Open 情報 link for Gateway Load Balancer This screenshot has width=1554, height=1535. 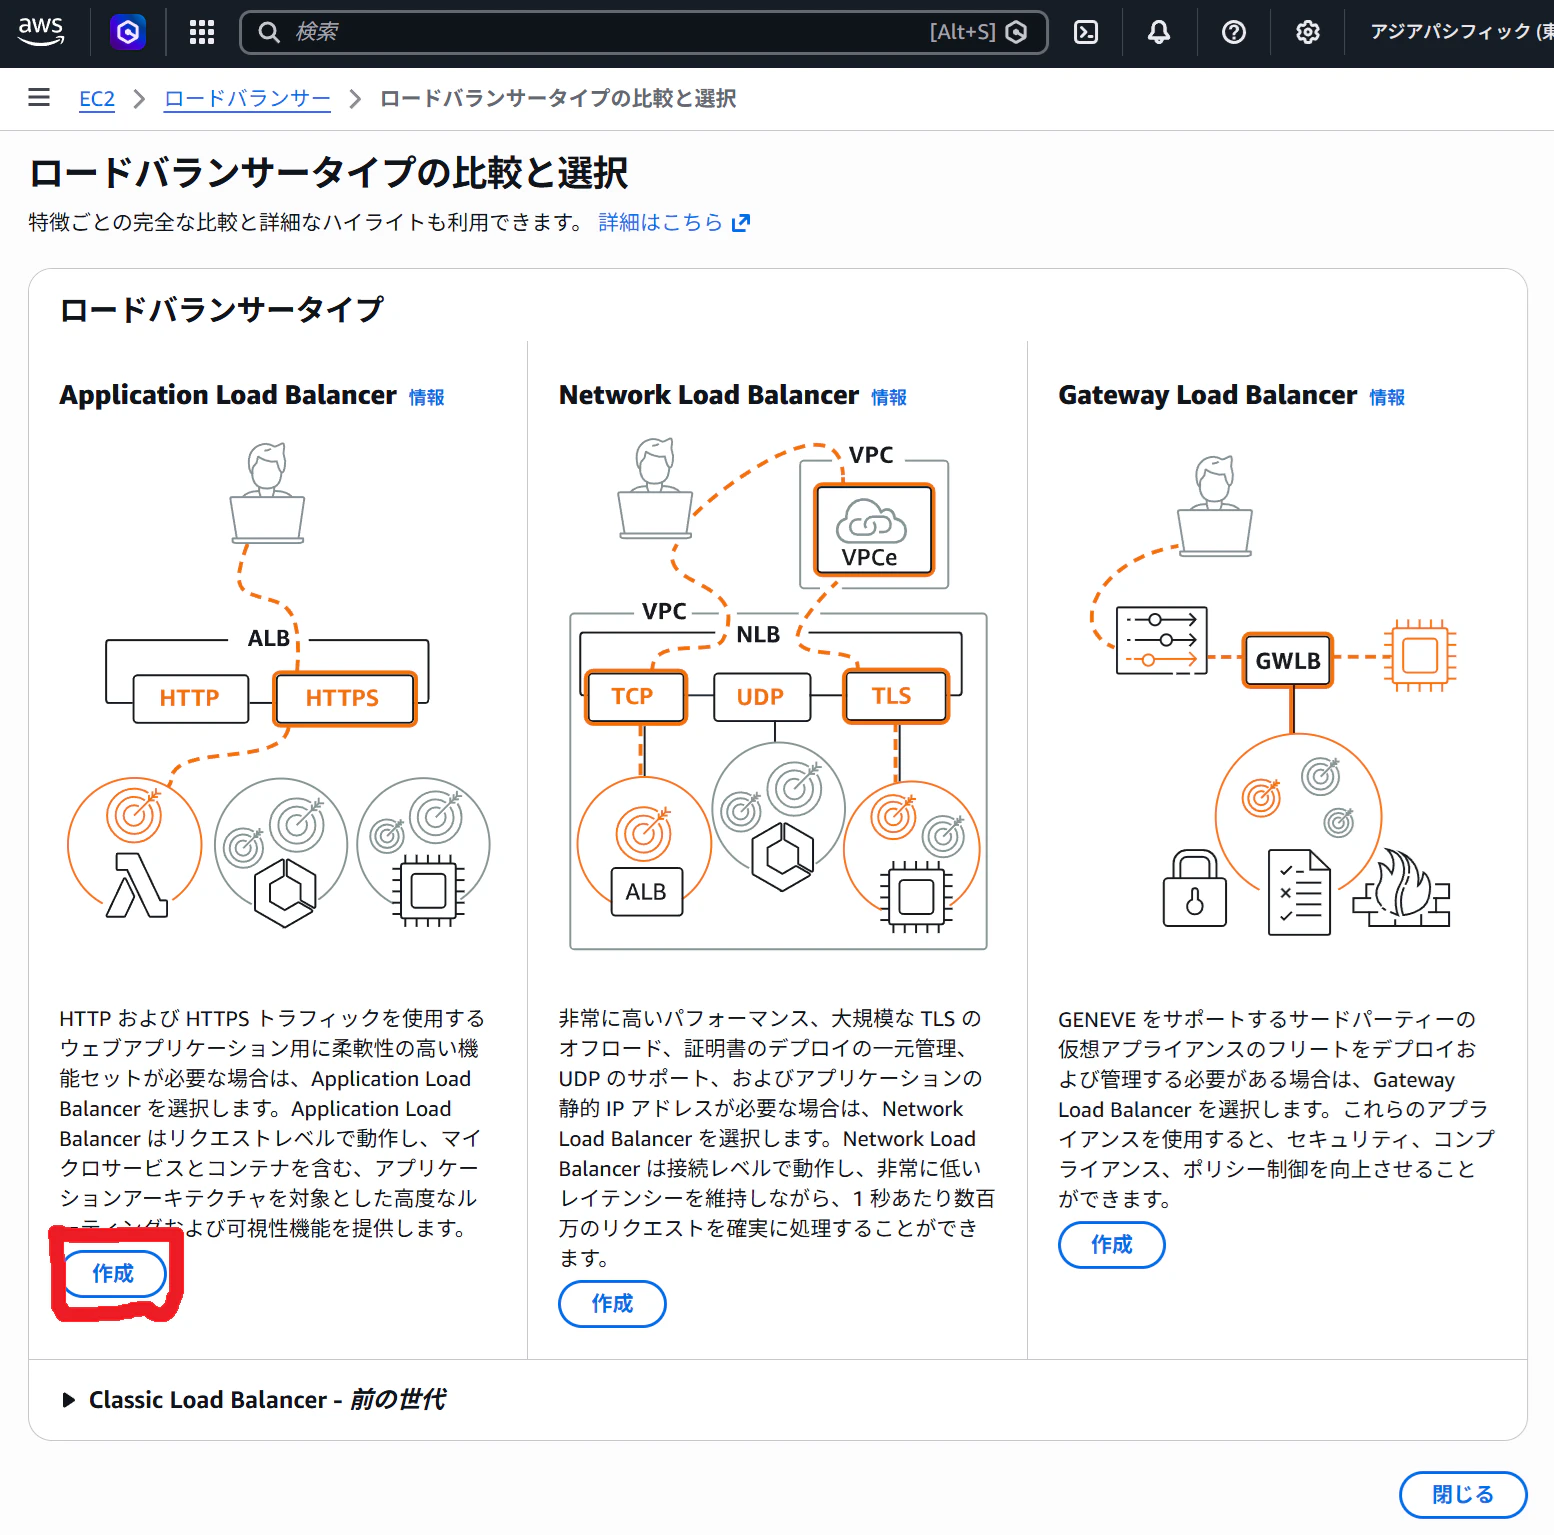1387,397
